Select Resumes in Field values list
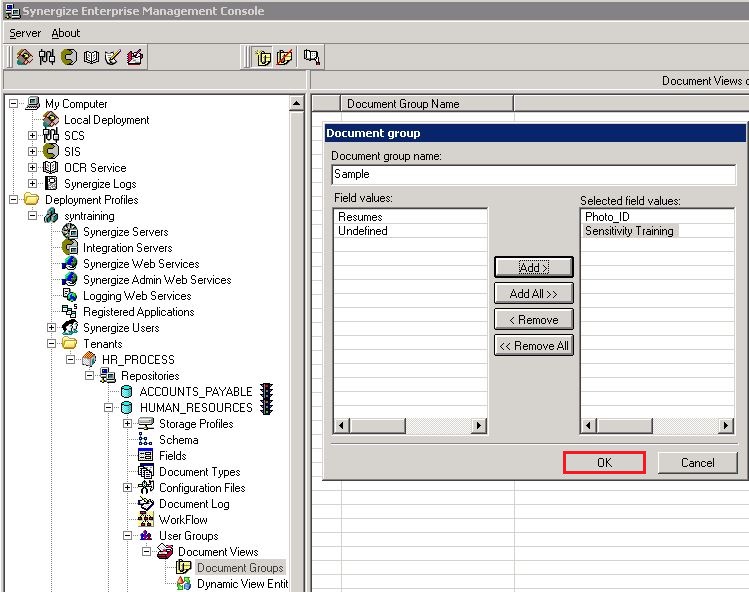The width and height of the screenshot is (749, 592). pos(360,217)
